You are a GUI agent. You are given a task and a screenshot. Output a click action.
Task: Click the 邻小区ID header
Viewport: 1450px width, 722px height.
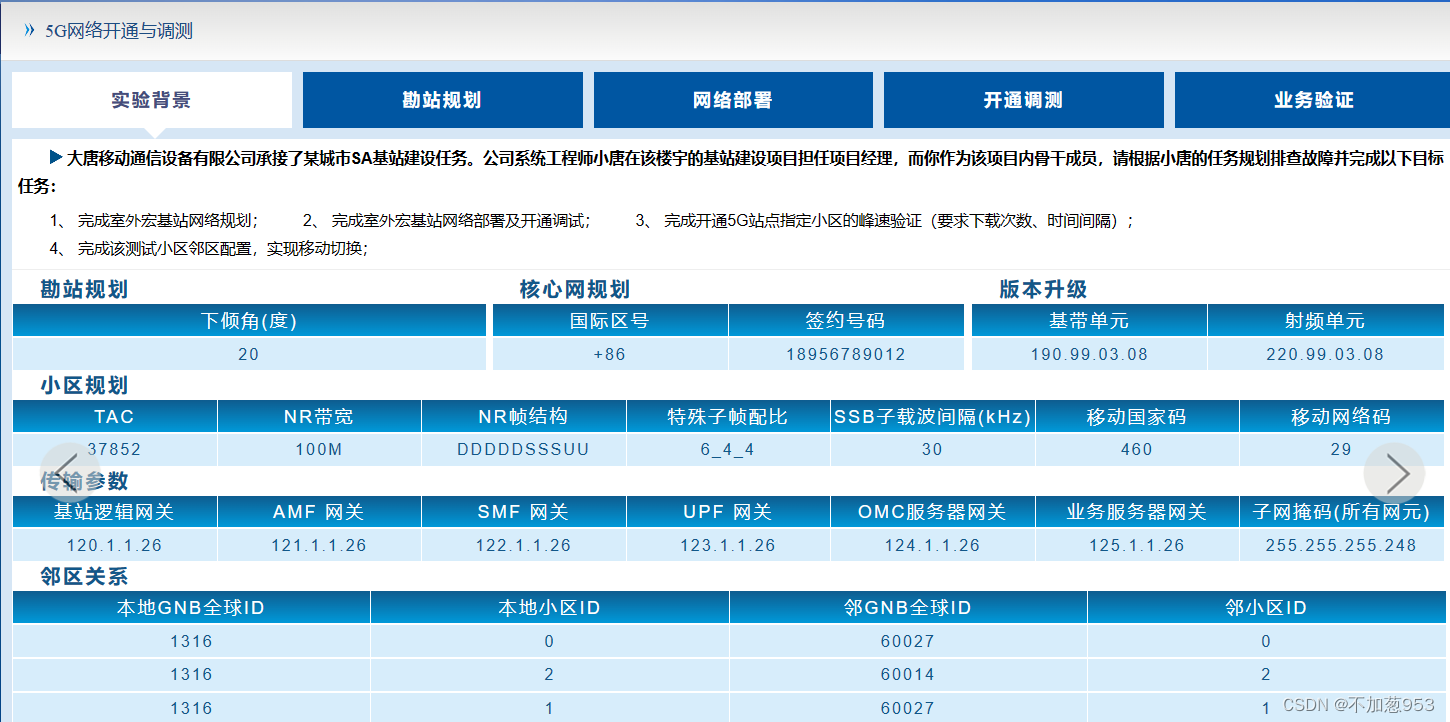[1266, 608]
